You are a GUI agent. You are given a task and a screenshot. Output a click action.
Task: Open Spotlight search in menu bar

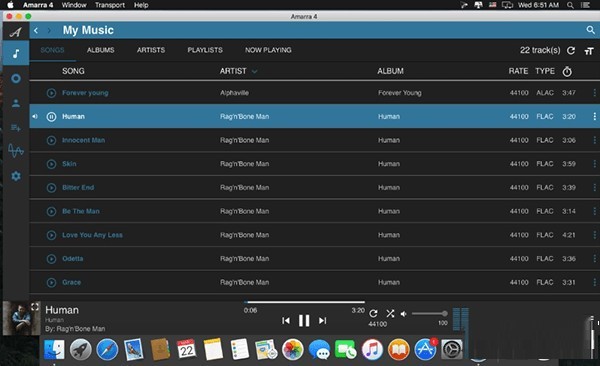click(570, 5)
